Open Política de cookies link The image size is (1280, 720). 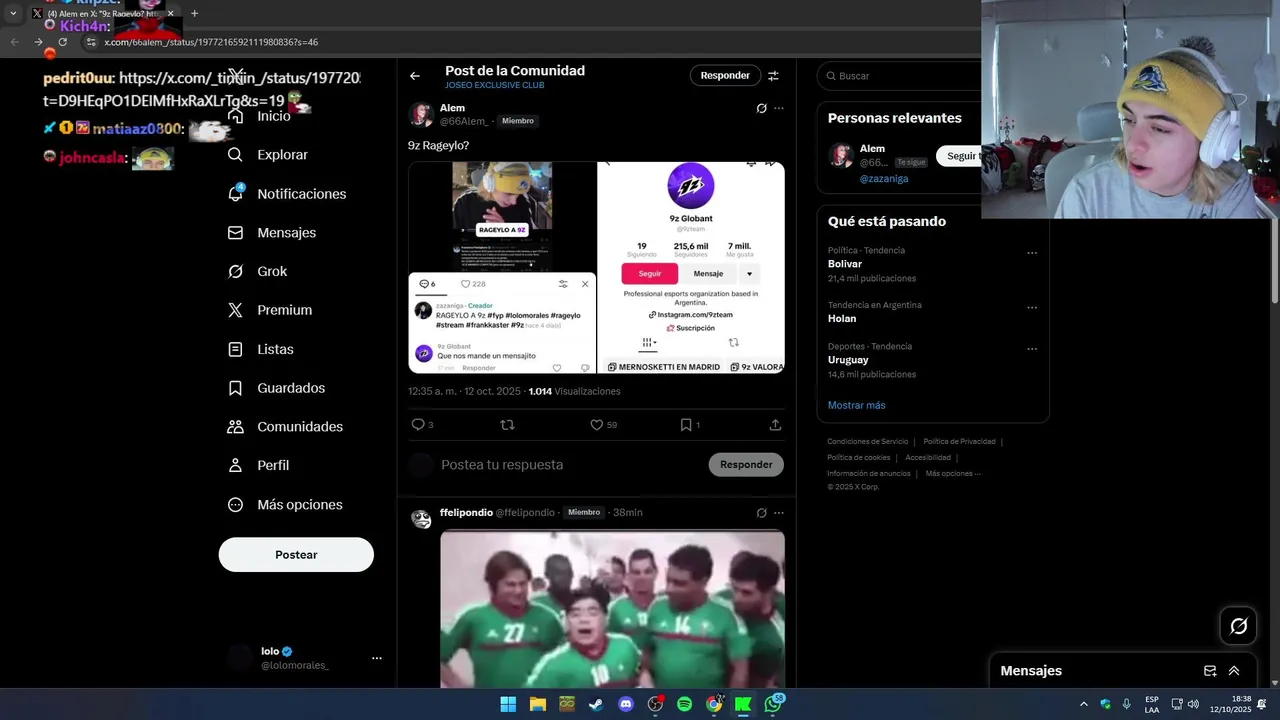pos(859,457)
